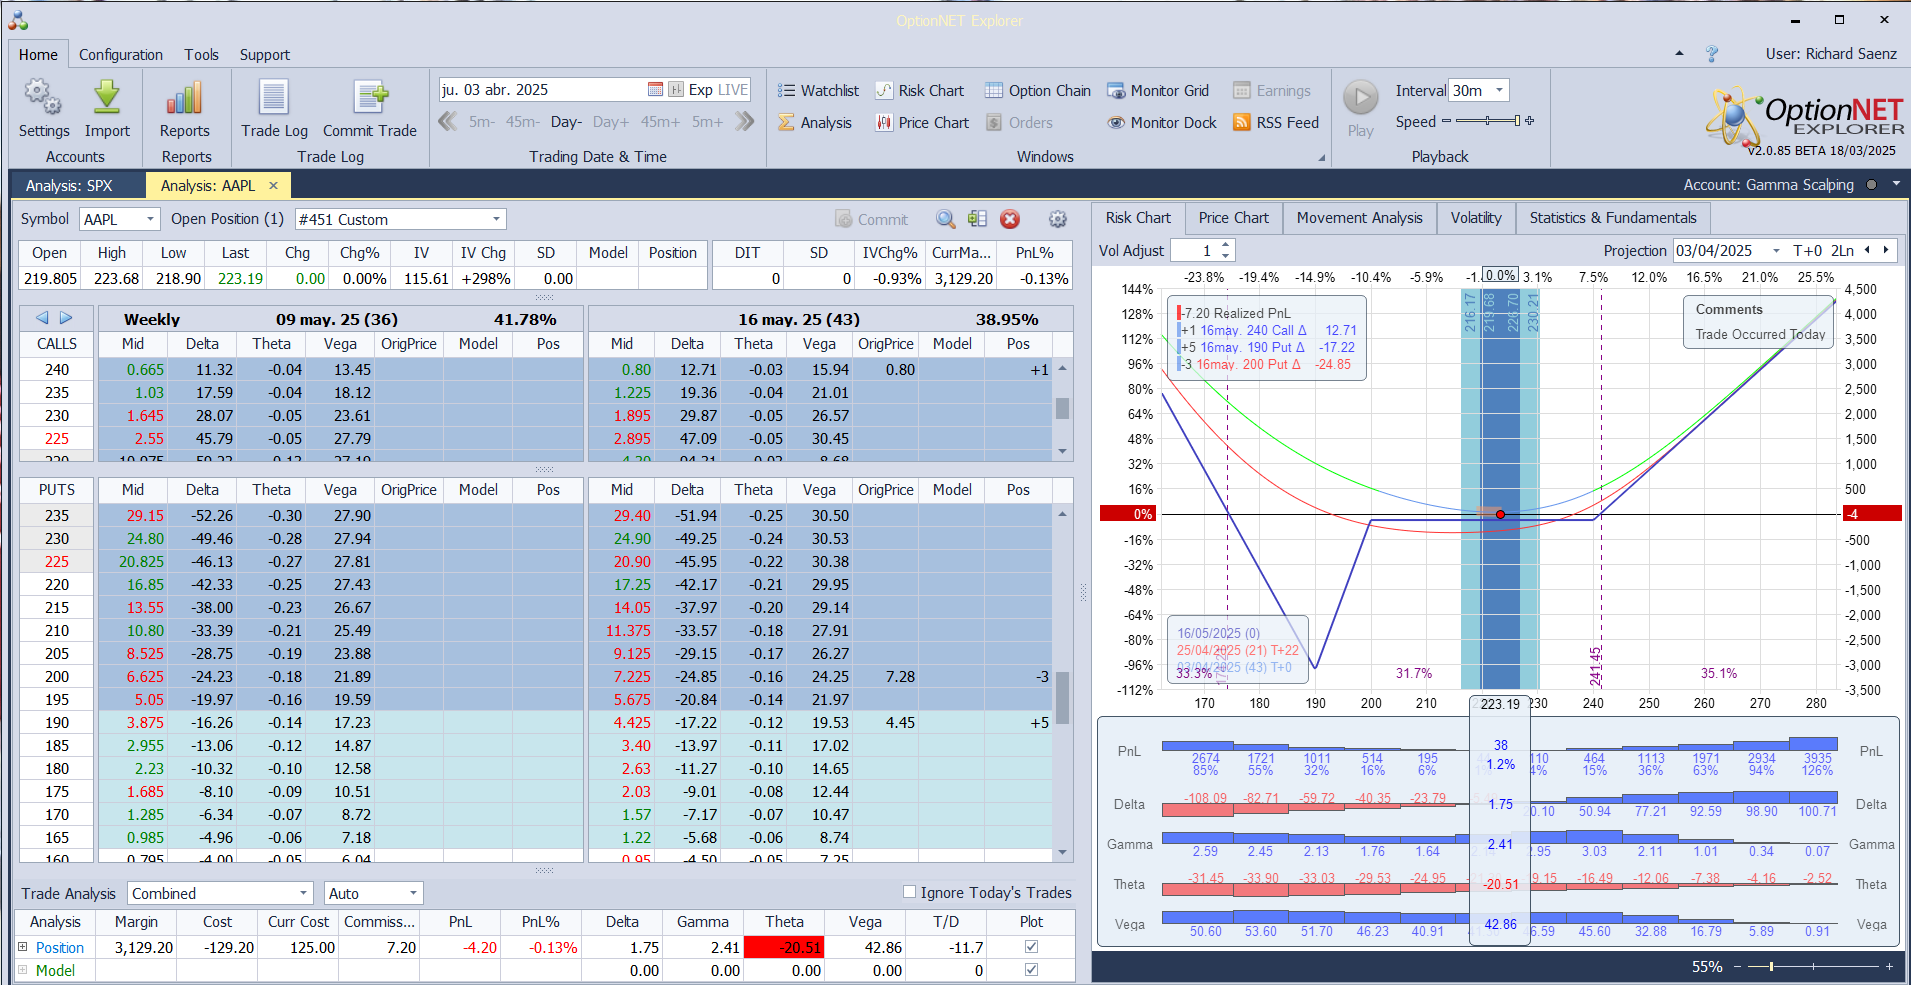Open the Risk Chart window from ribbon
Viewport: 1911px width, 985px height.
[920, 91]
